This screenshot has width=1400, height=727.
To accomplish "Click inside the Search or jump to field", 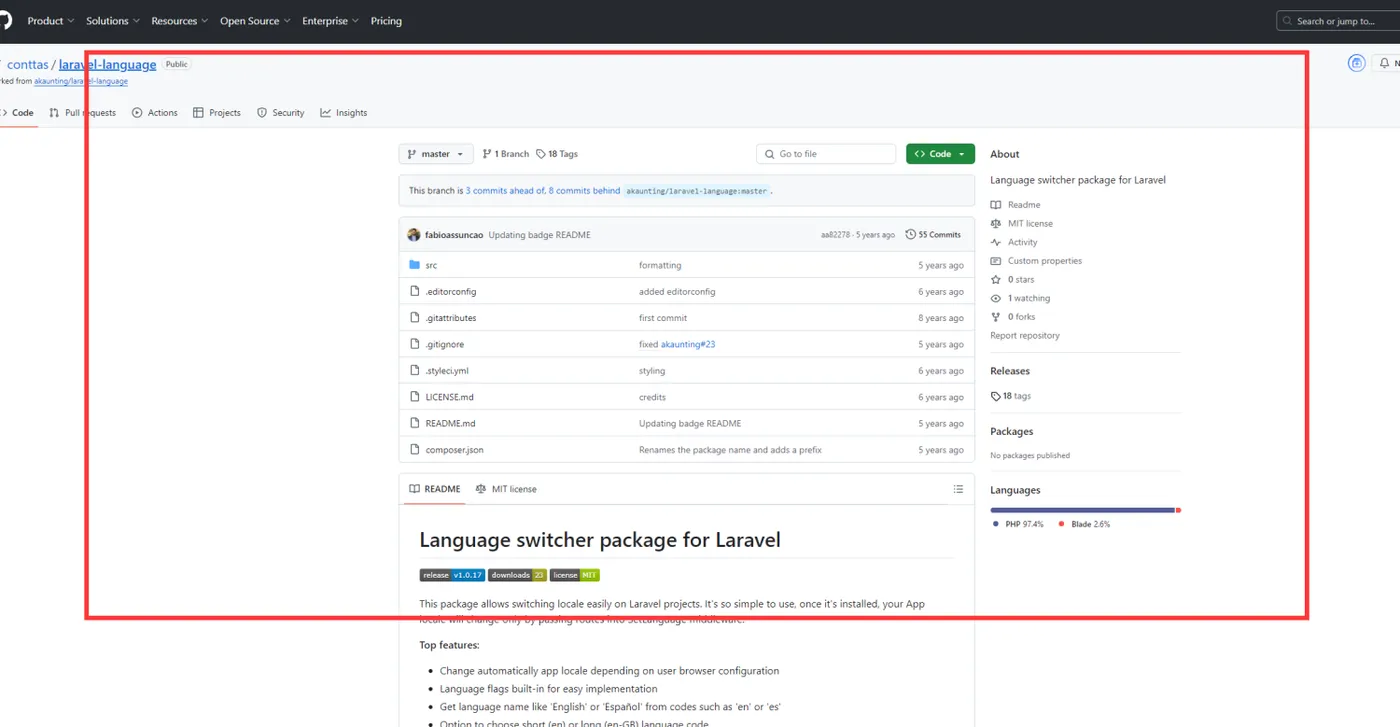I will (x=1338, y=21).
